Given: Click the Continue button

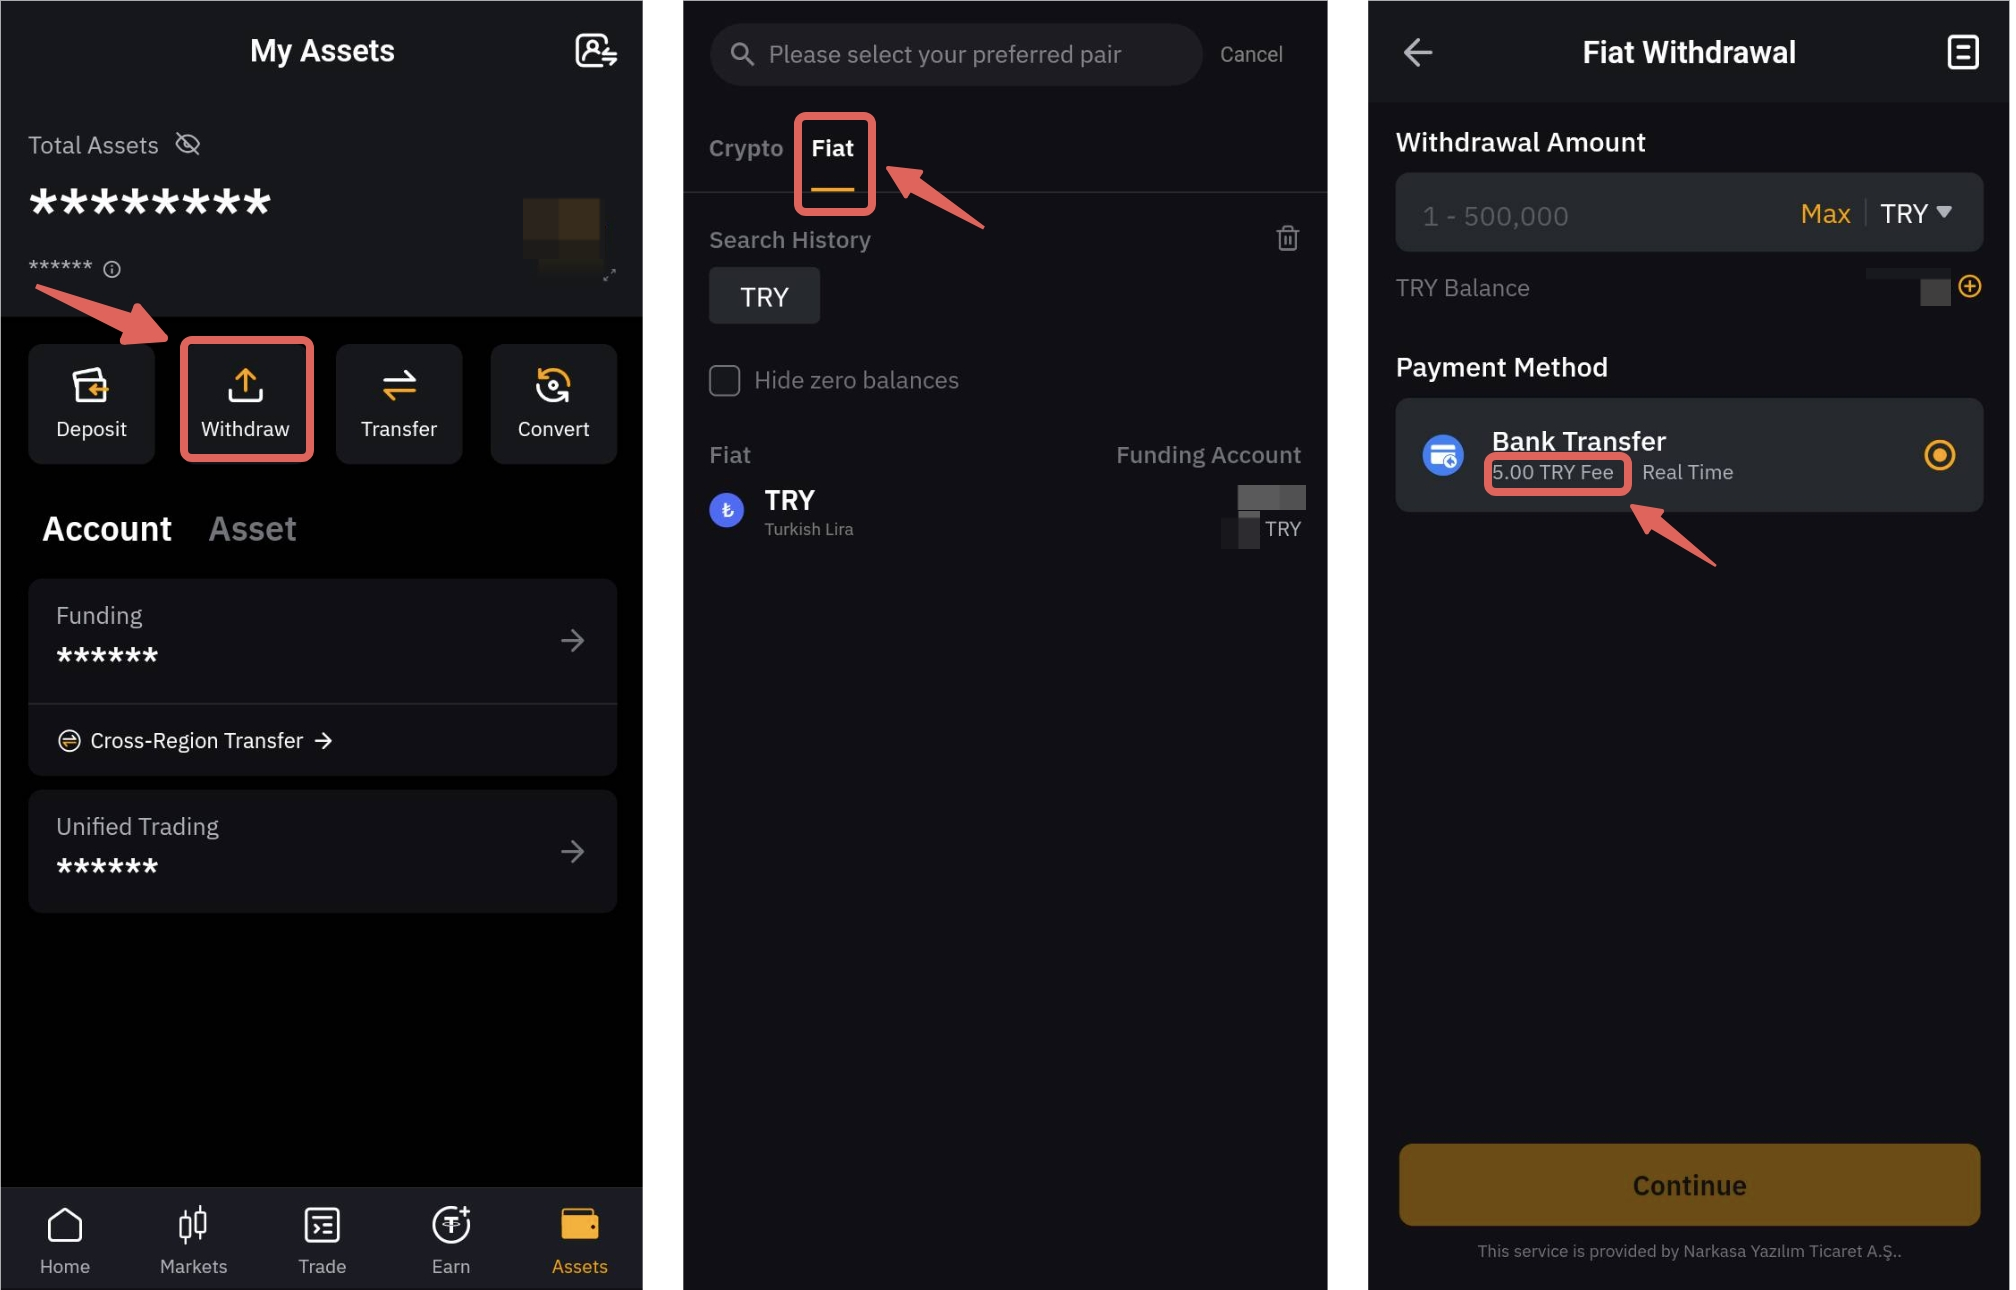Looking at the screenshot, I should point(1689,1185).
